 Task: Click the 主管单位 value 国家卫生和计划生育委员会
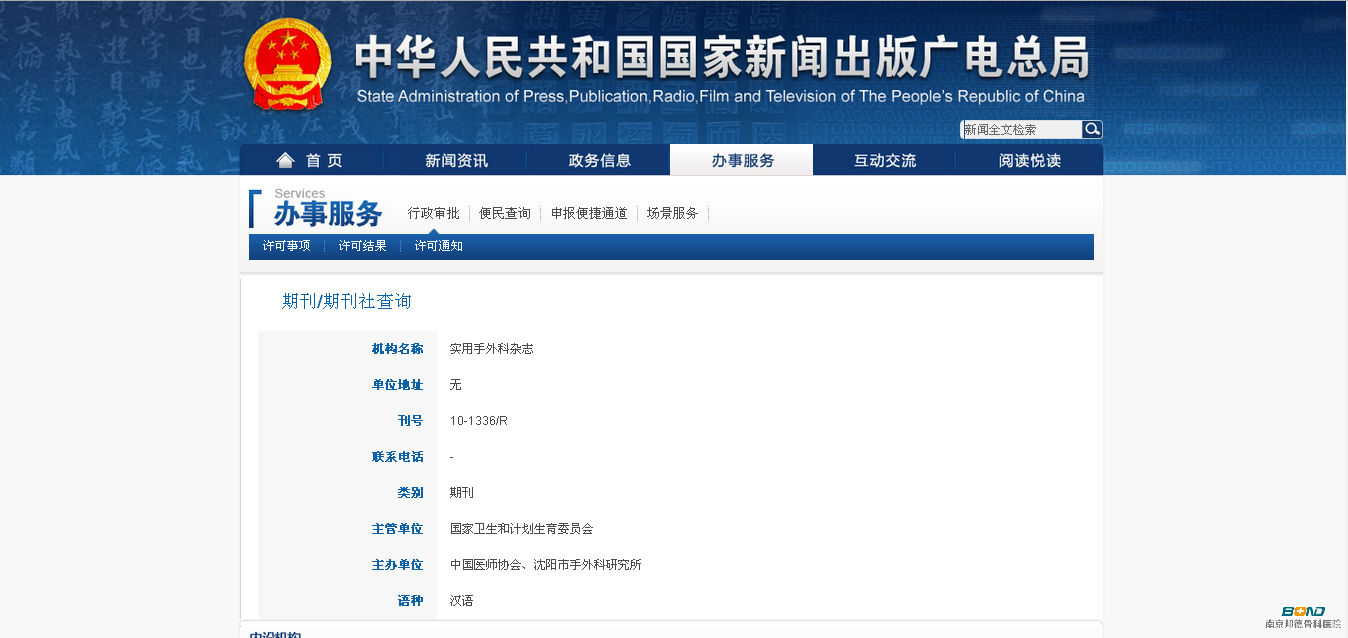pyautogui.click(x=522, y=529)
